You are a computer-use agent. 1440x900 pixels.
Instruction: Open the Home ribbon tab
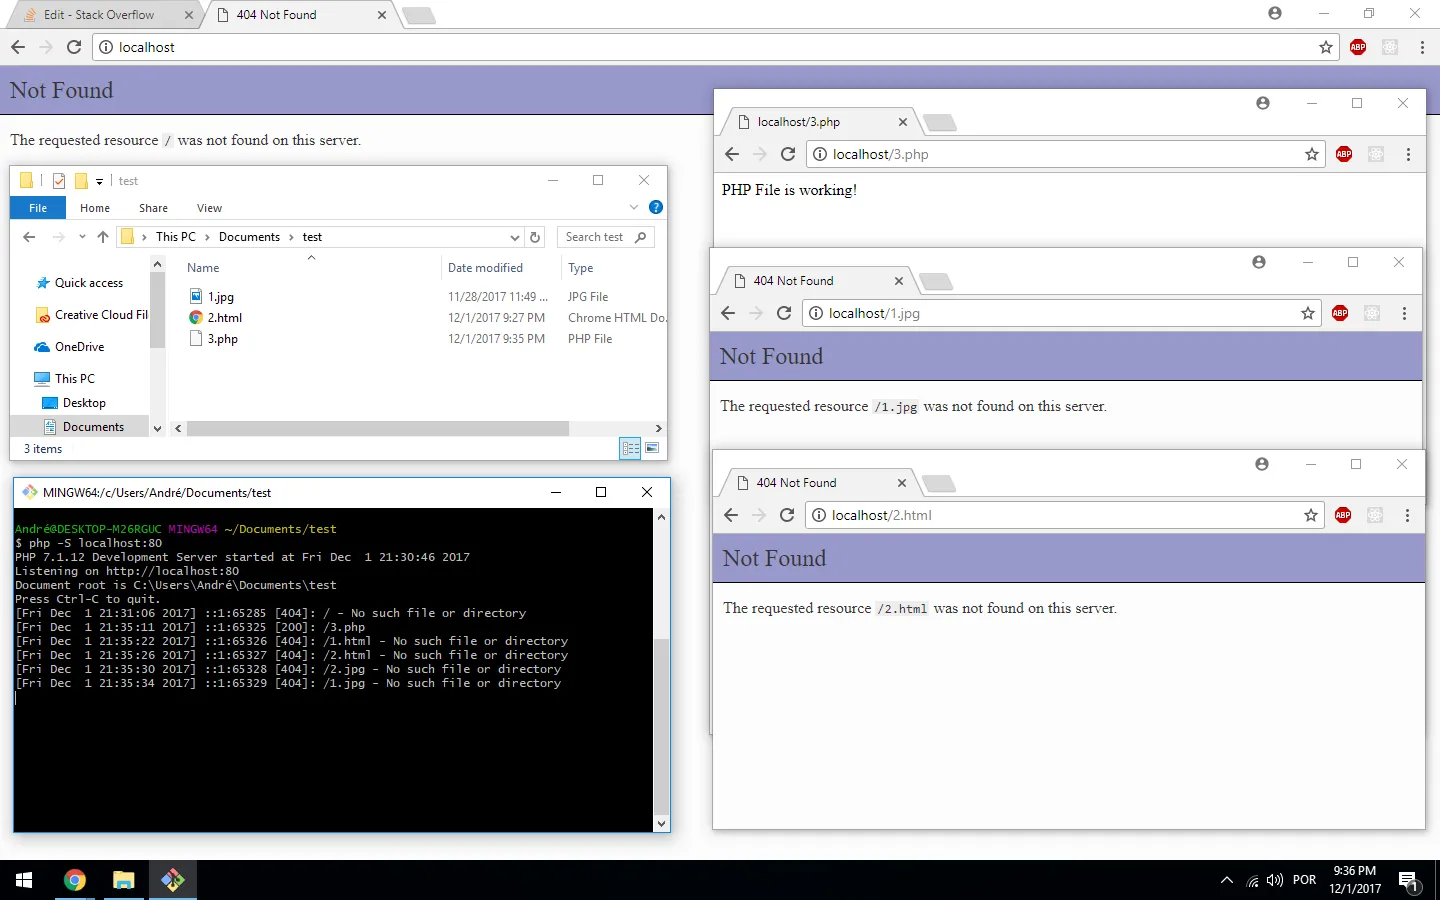[95, 208]
